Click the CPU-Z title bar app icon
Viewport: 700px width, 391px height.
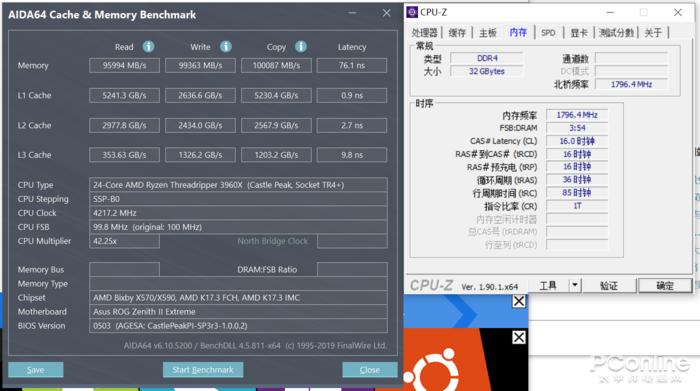pos(412,12)
